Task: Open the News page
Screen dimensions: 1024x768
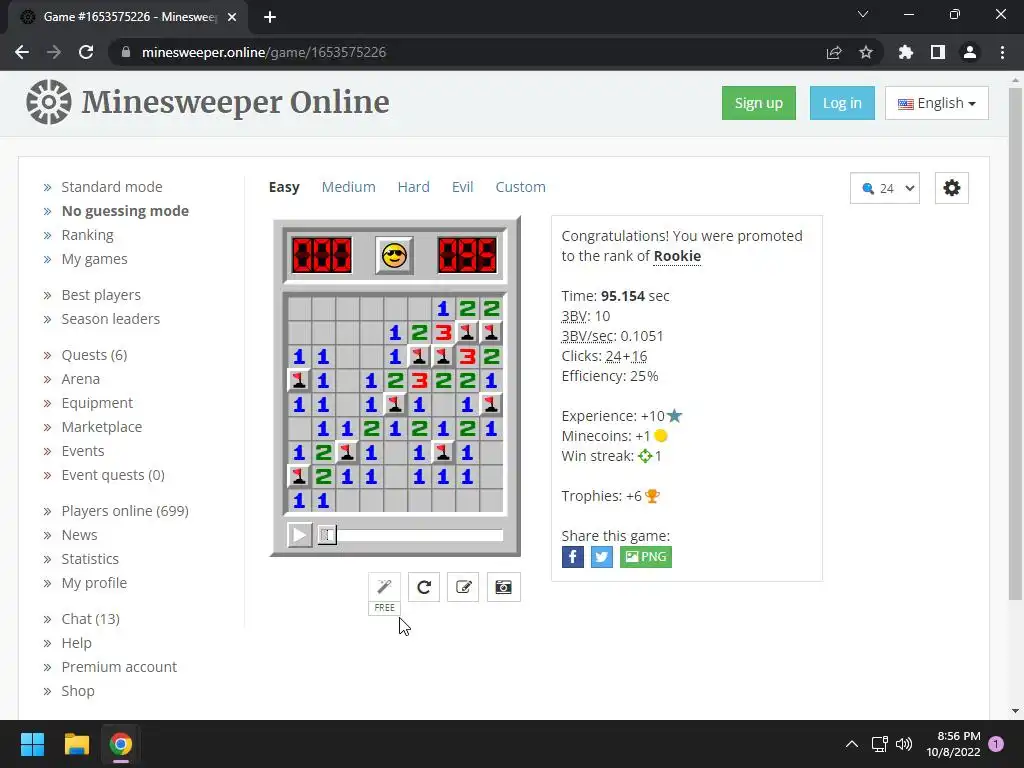Action: [x=80, y=535]
